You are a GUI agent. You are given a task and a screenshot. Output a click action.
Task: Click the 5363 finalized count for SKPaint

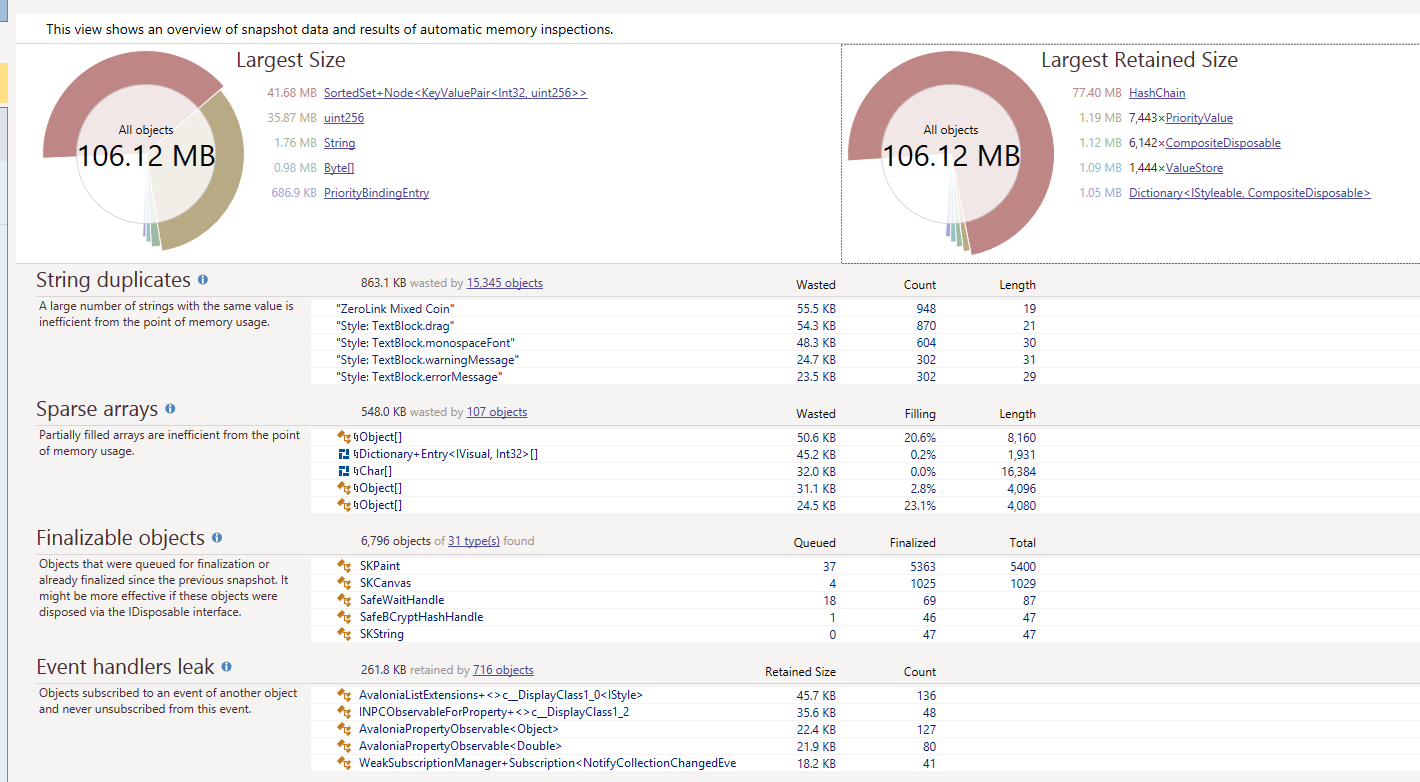[x=920, y=566]
